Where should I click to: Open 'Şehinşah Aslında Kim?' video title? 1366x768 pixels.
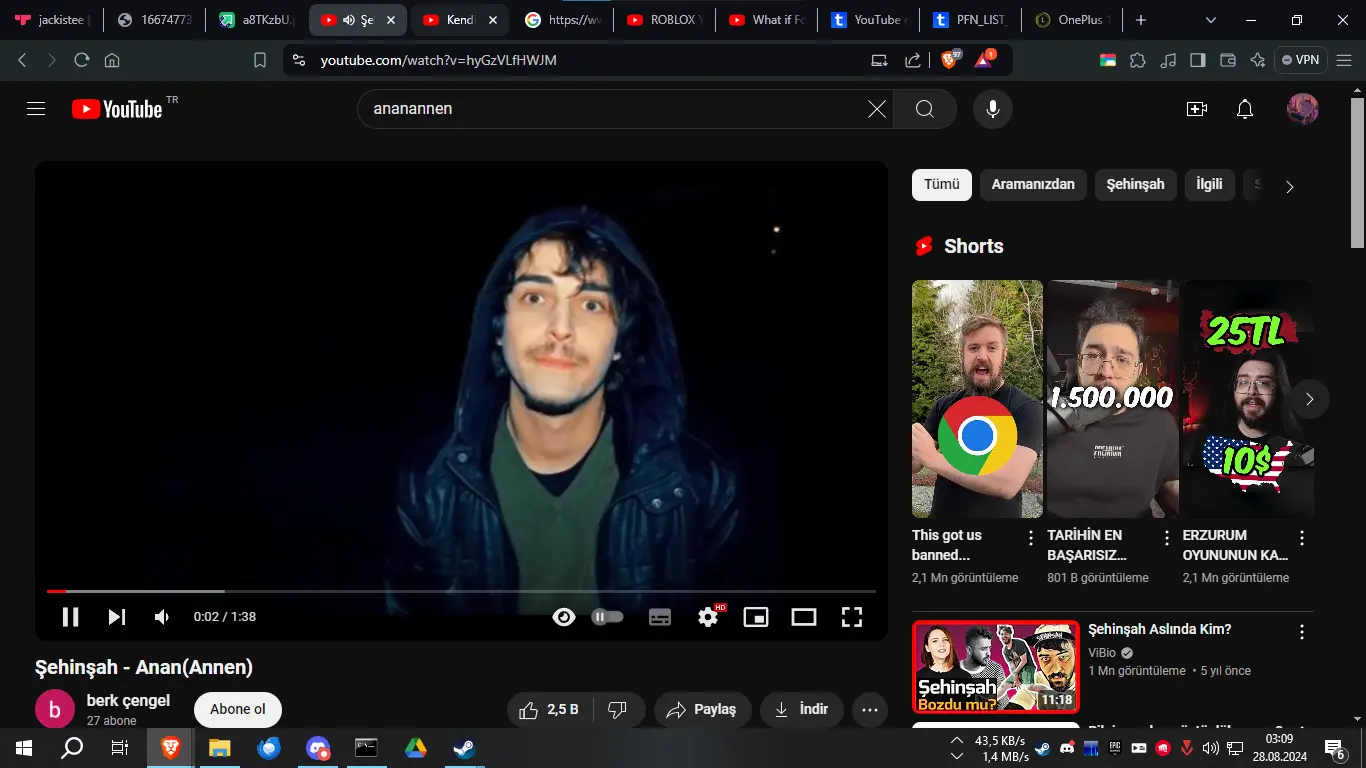coord(1159,630)
